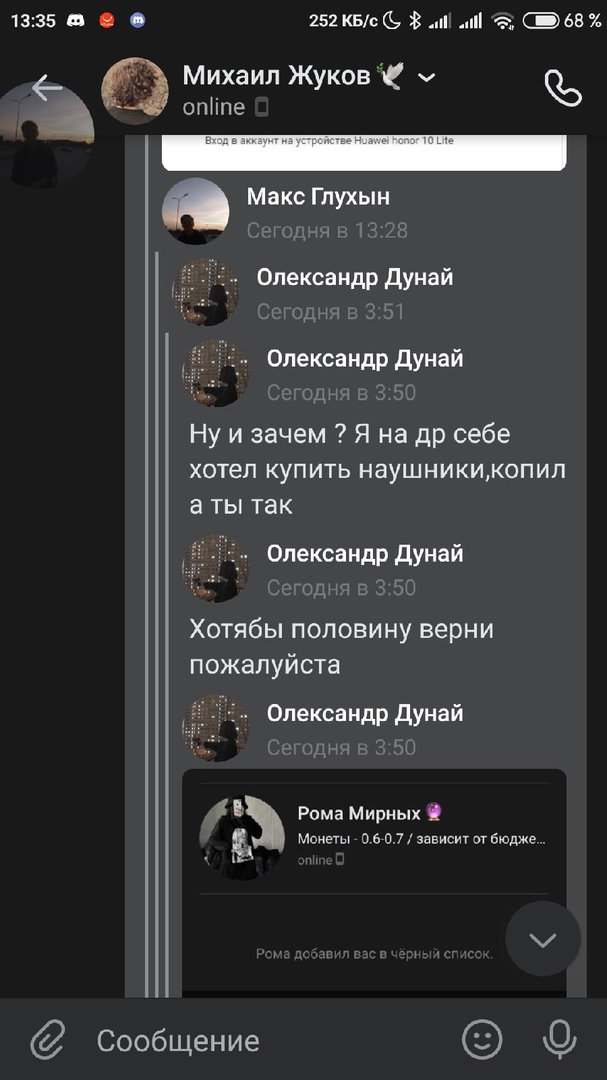Tap the back arrow icon

46,88
